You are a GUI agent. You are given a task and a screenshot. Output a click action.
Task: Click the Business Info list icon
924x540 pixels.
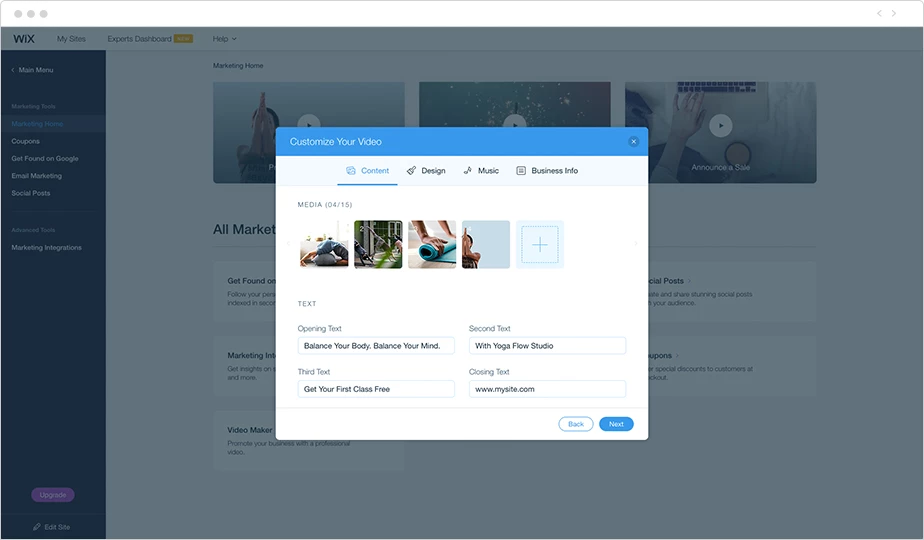[x=521, y=171]
